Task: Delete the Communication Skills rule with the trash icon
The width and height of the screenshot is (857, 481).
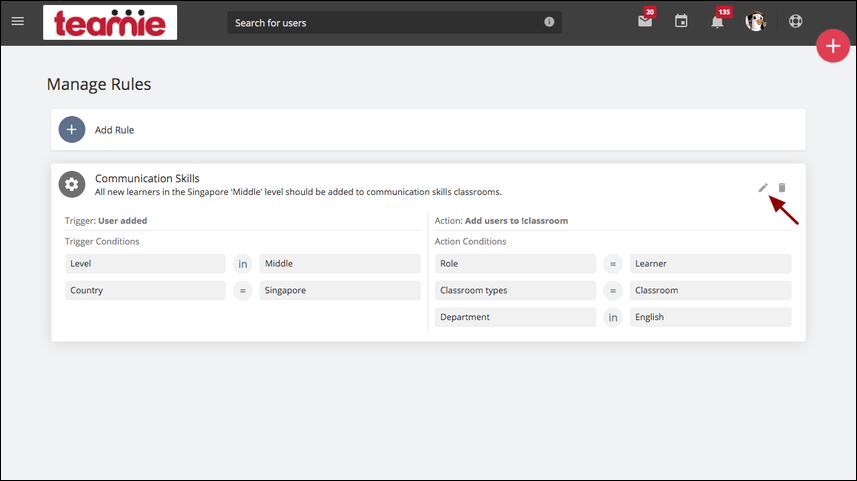Action: pos(782,187)
